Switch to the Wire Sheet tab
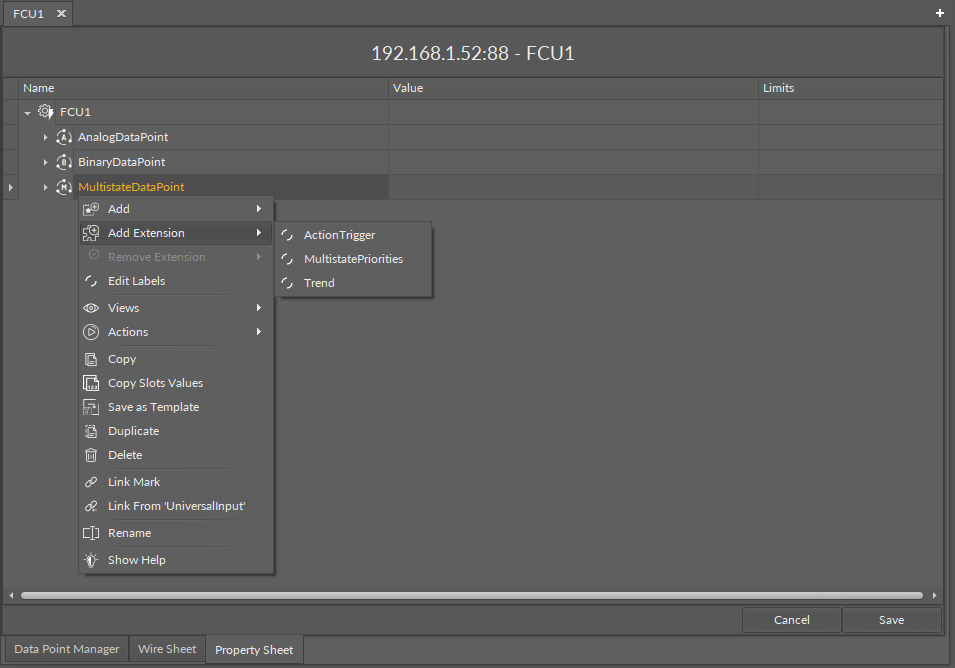The height and width of the screenshot is (668, 955). tap(166, 649)
